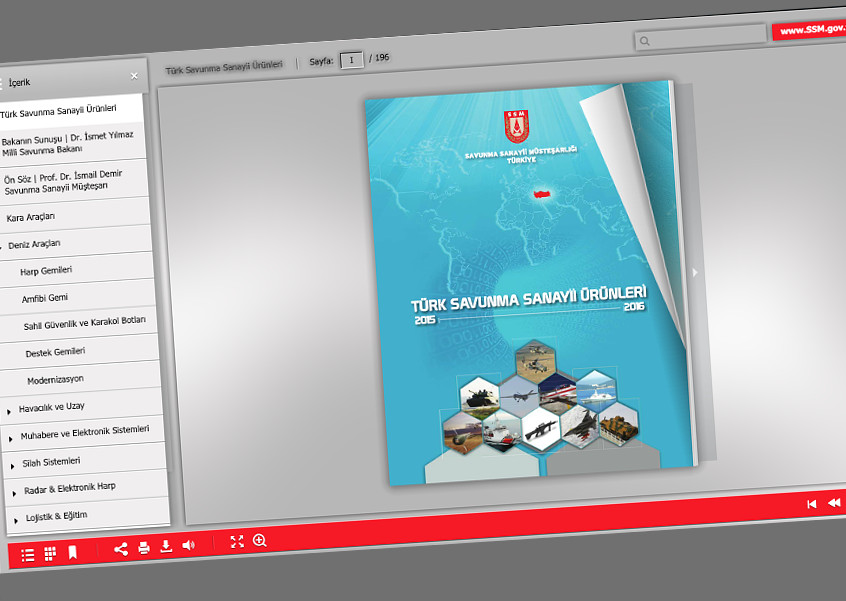Jump to first page arrow

click(811, 504)
